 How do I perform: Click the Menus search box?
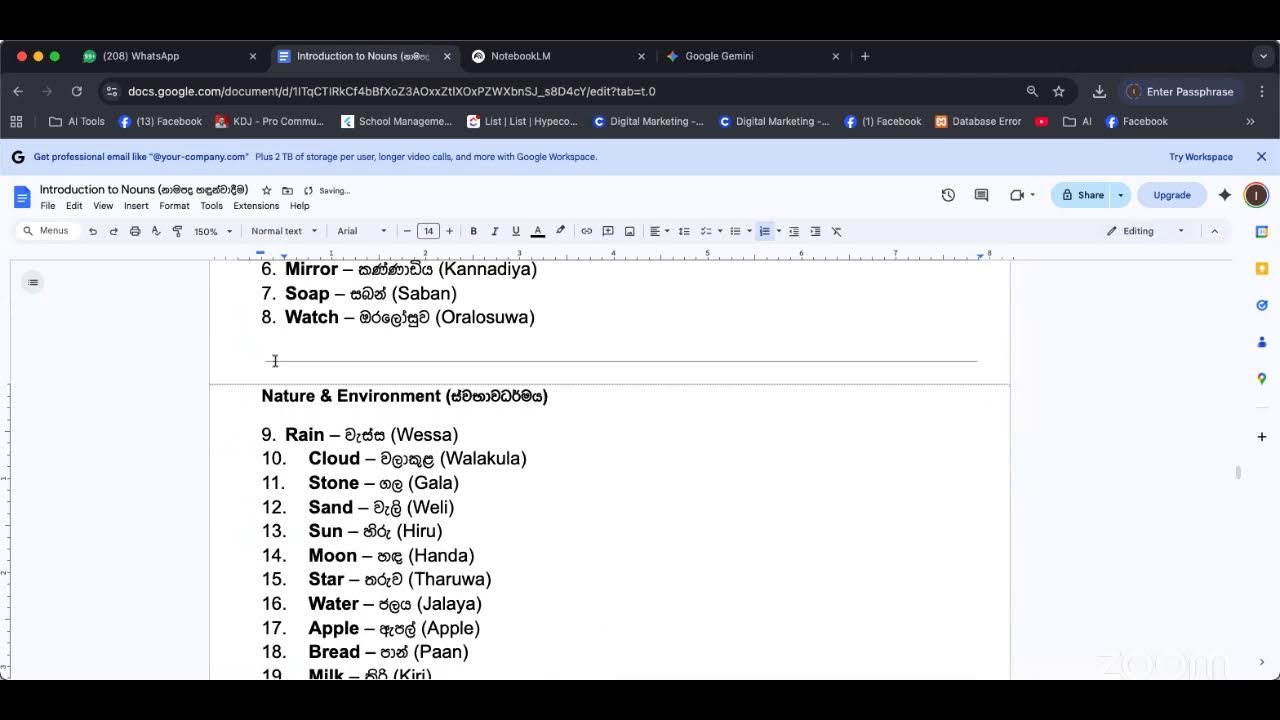[46, 231]
